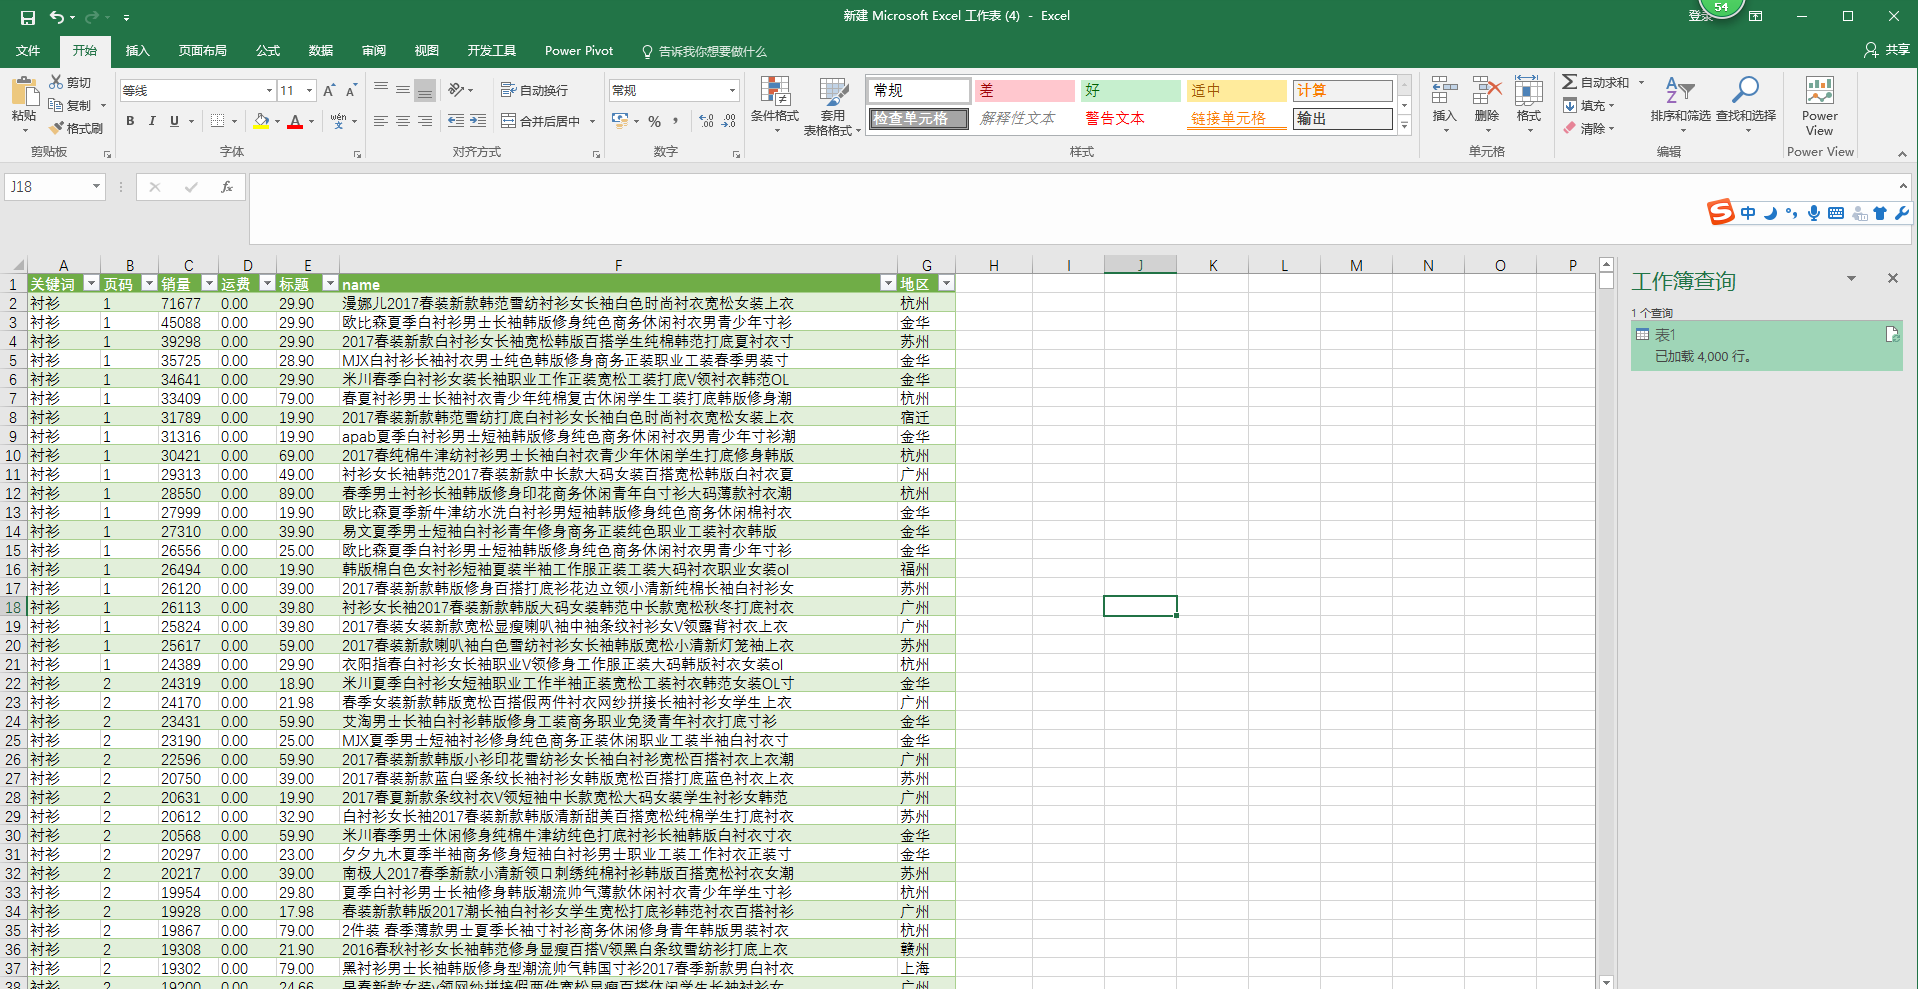Apply the 适中 cell style
Screen dimensions: 1918x989
pos(1237,91)
